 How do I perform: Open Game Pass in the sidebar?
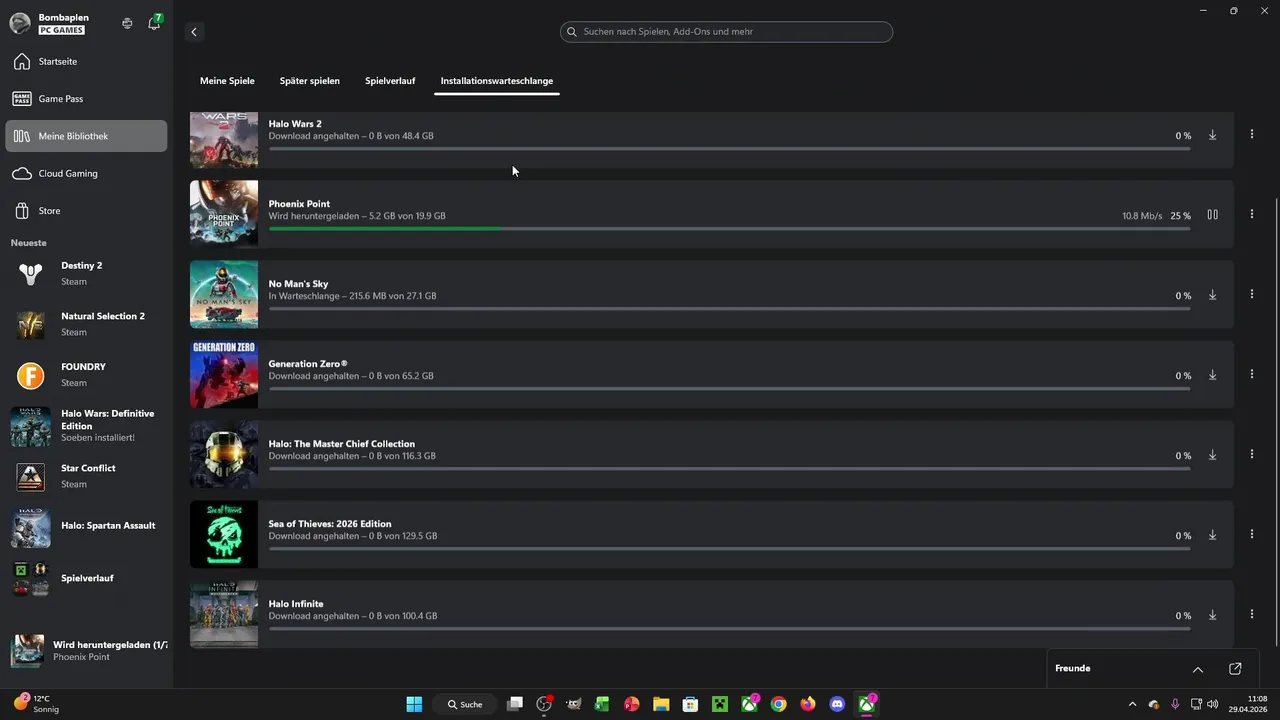coord(86,99)
